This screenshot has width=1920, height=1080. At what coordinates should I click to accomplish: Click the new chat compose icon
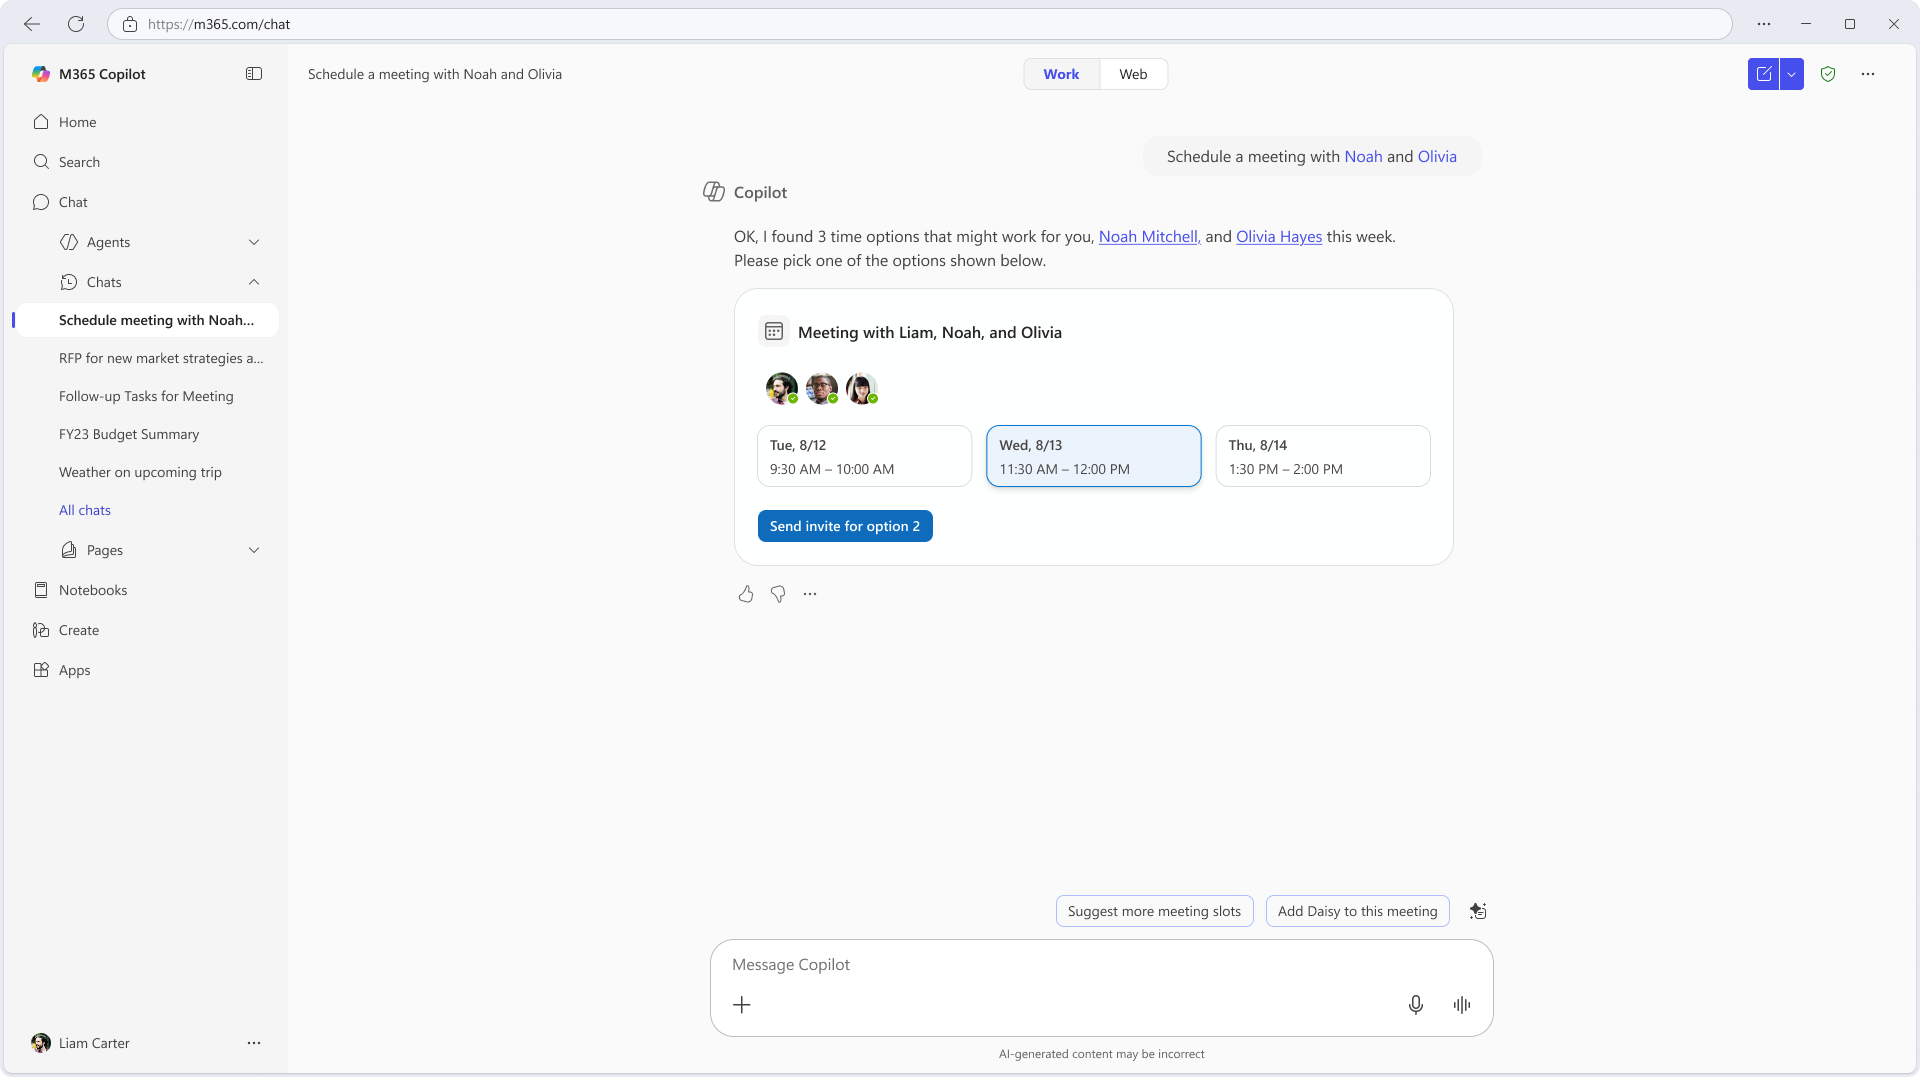[x=1763, y=74]
